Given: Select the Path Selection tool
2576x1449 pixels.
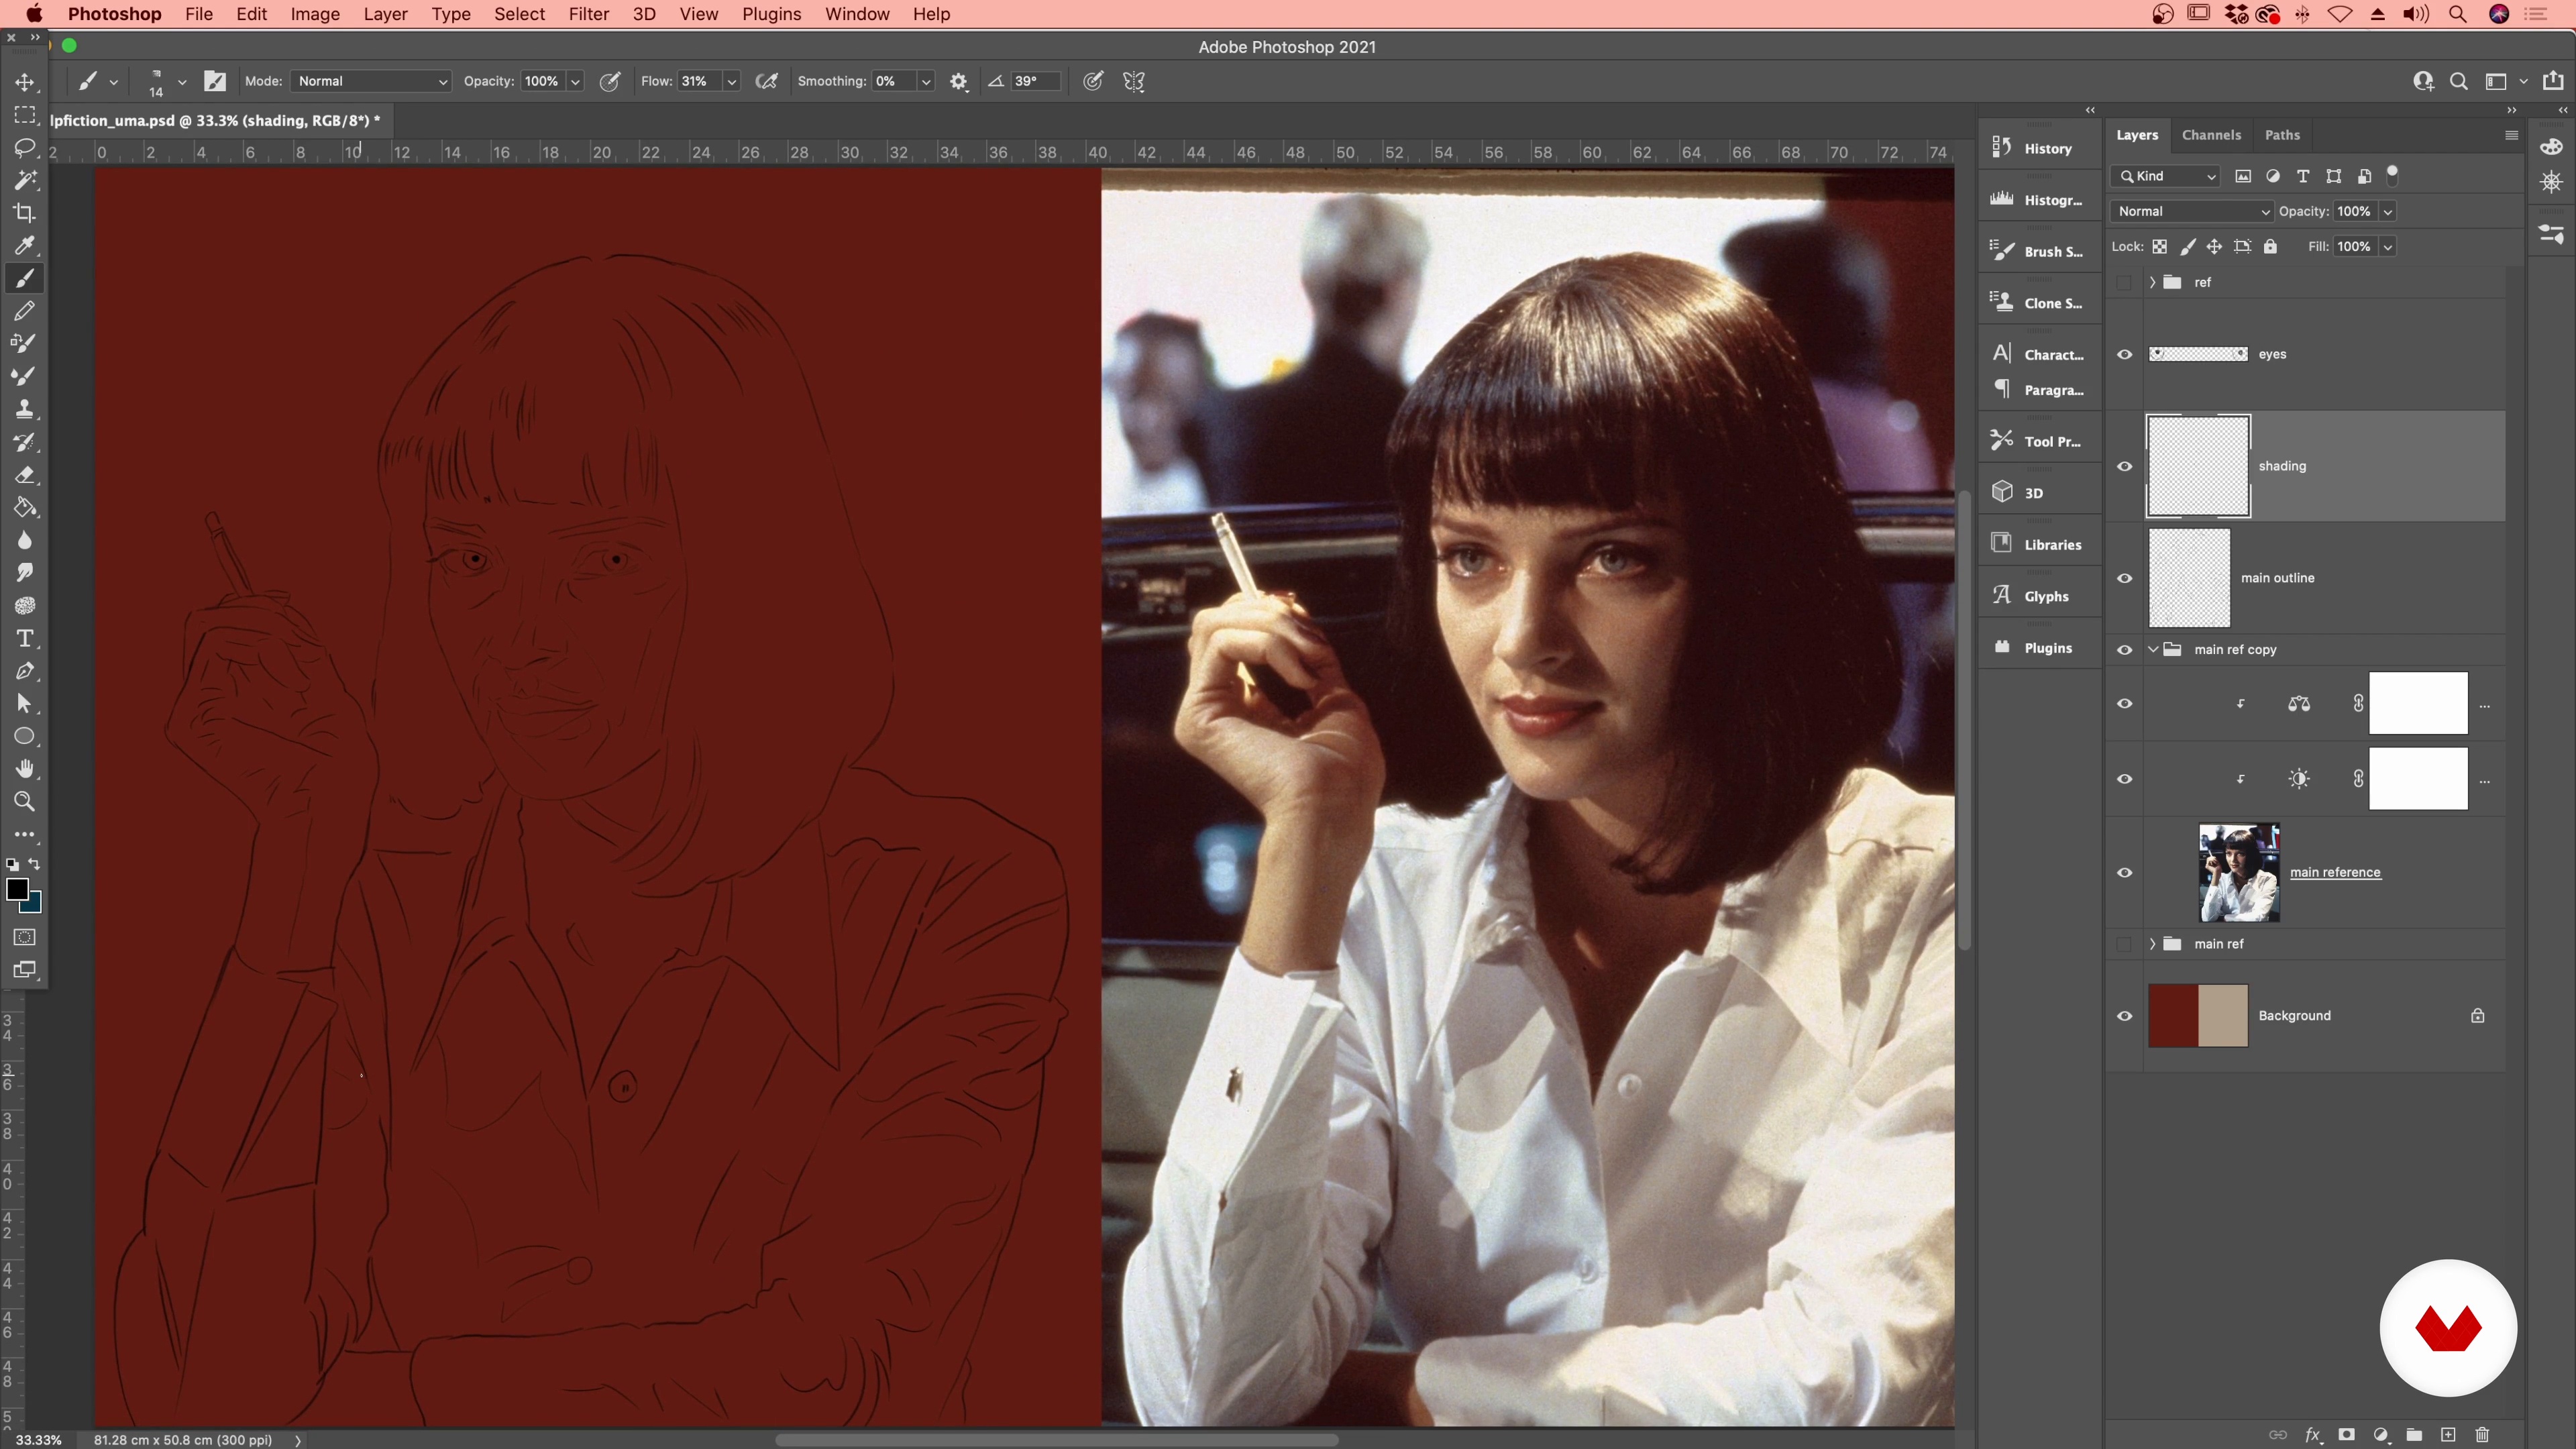Looking at the screenshot, I should pyautogui.click(x=25, y=704).
